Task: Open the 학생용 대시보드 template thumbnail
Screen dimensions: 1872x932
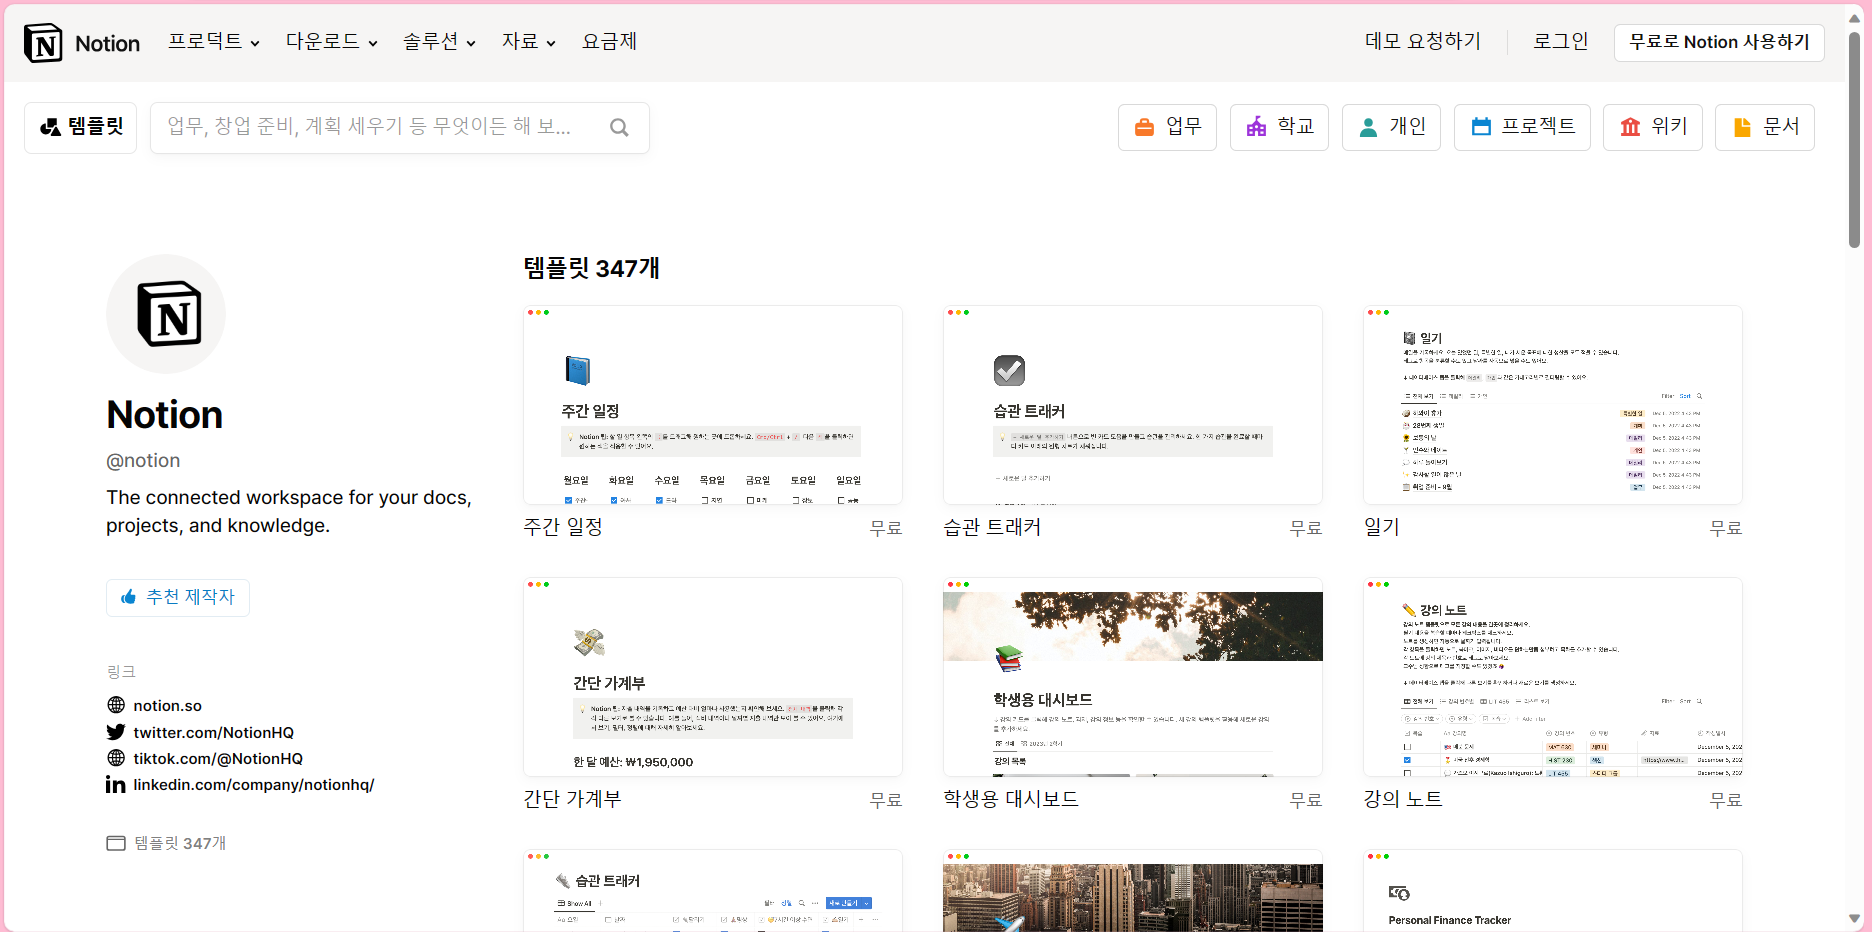Action: tap(1133, 677)
